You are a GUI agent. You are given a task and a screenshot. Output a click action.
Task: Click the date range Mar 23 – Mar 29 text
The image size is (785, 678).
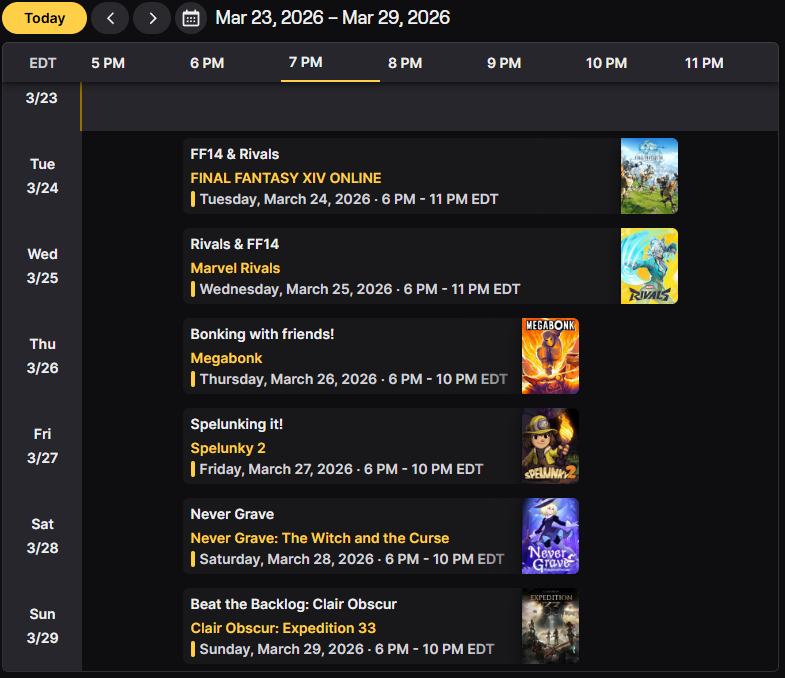click(332, 18)
